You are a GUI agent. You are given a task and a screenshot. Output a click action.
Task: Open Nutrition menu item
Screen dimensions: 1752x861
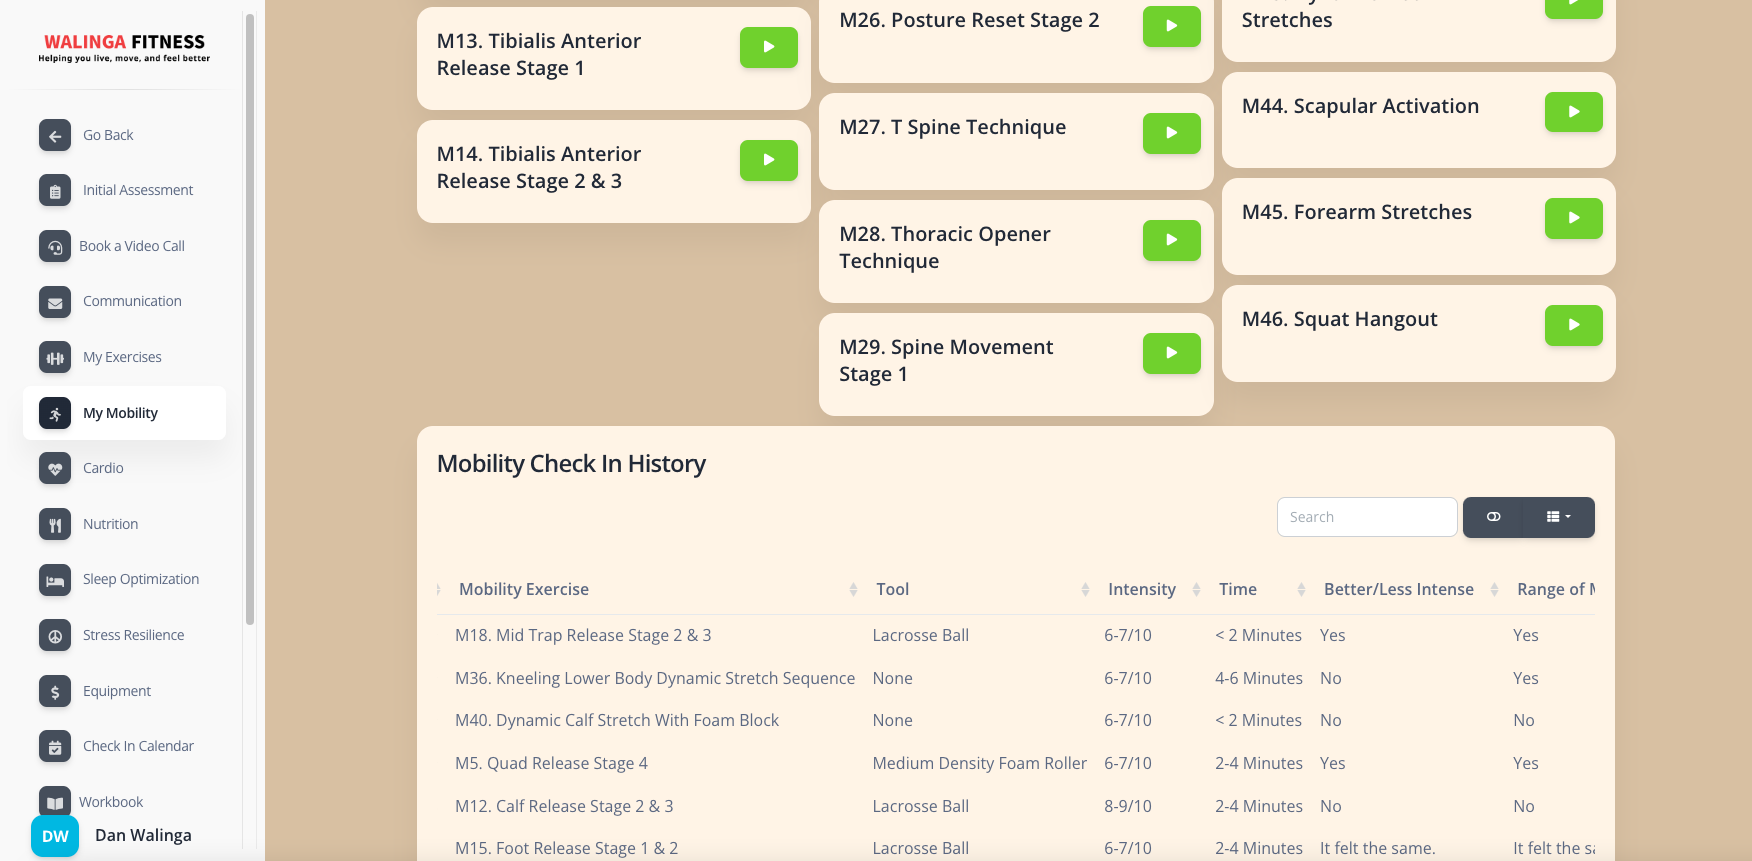[110, 524]
